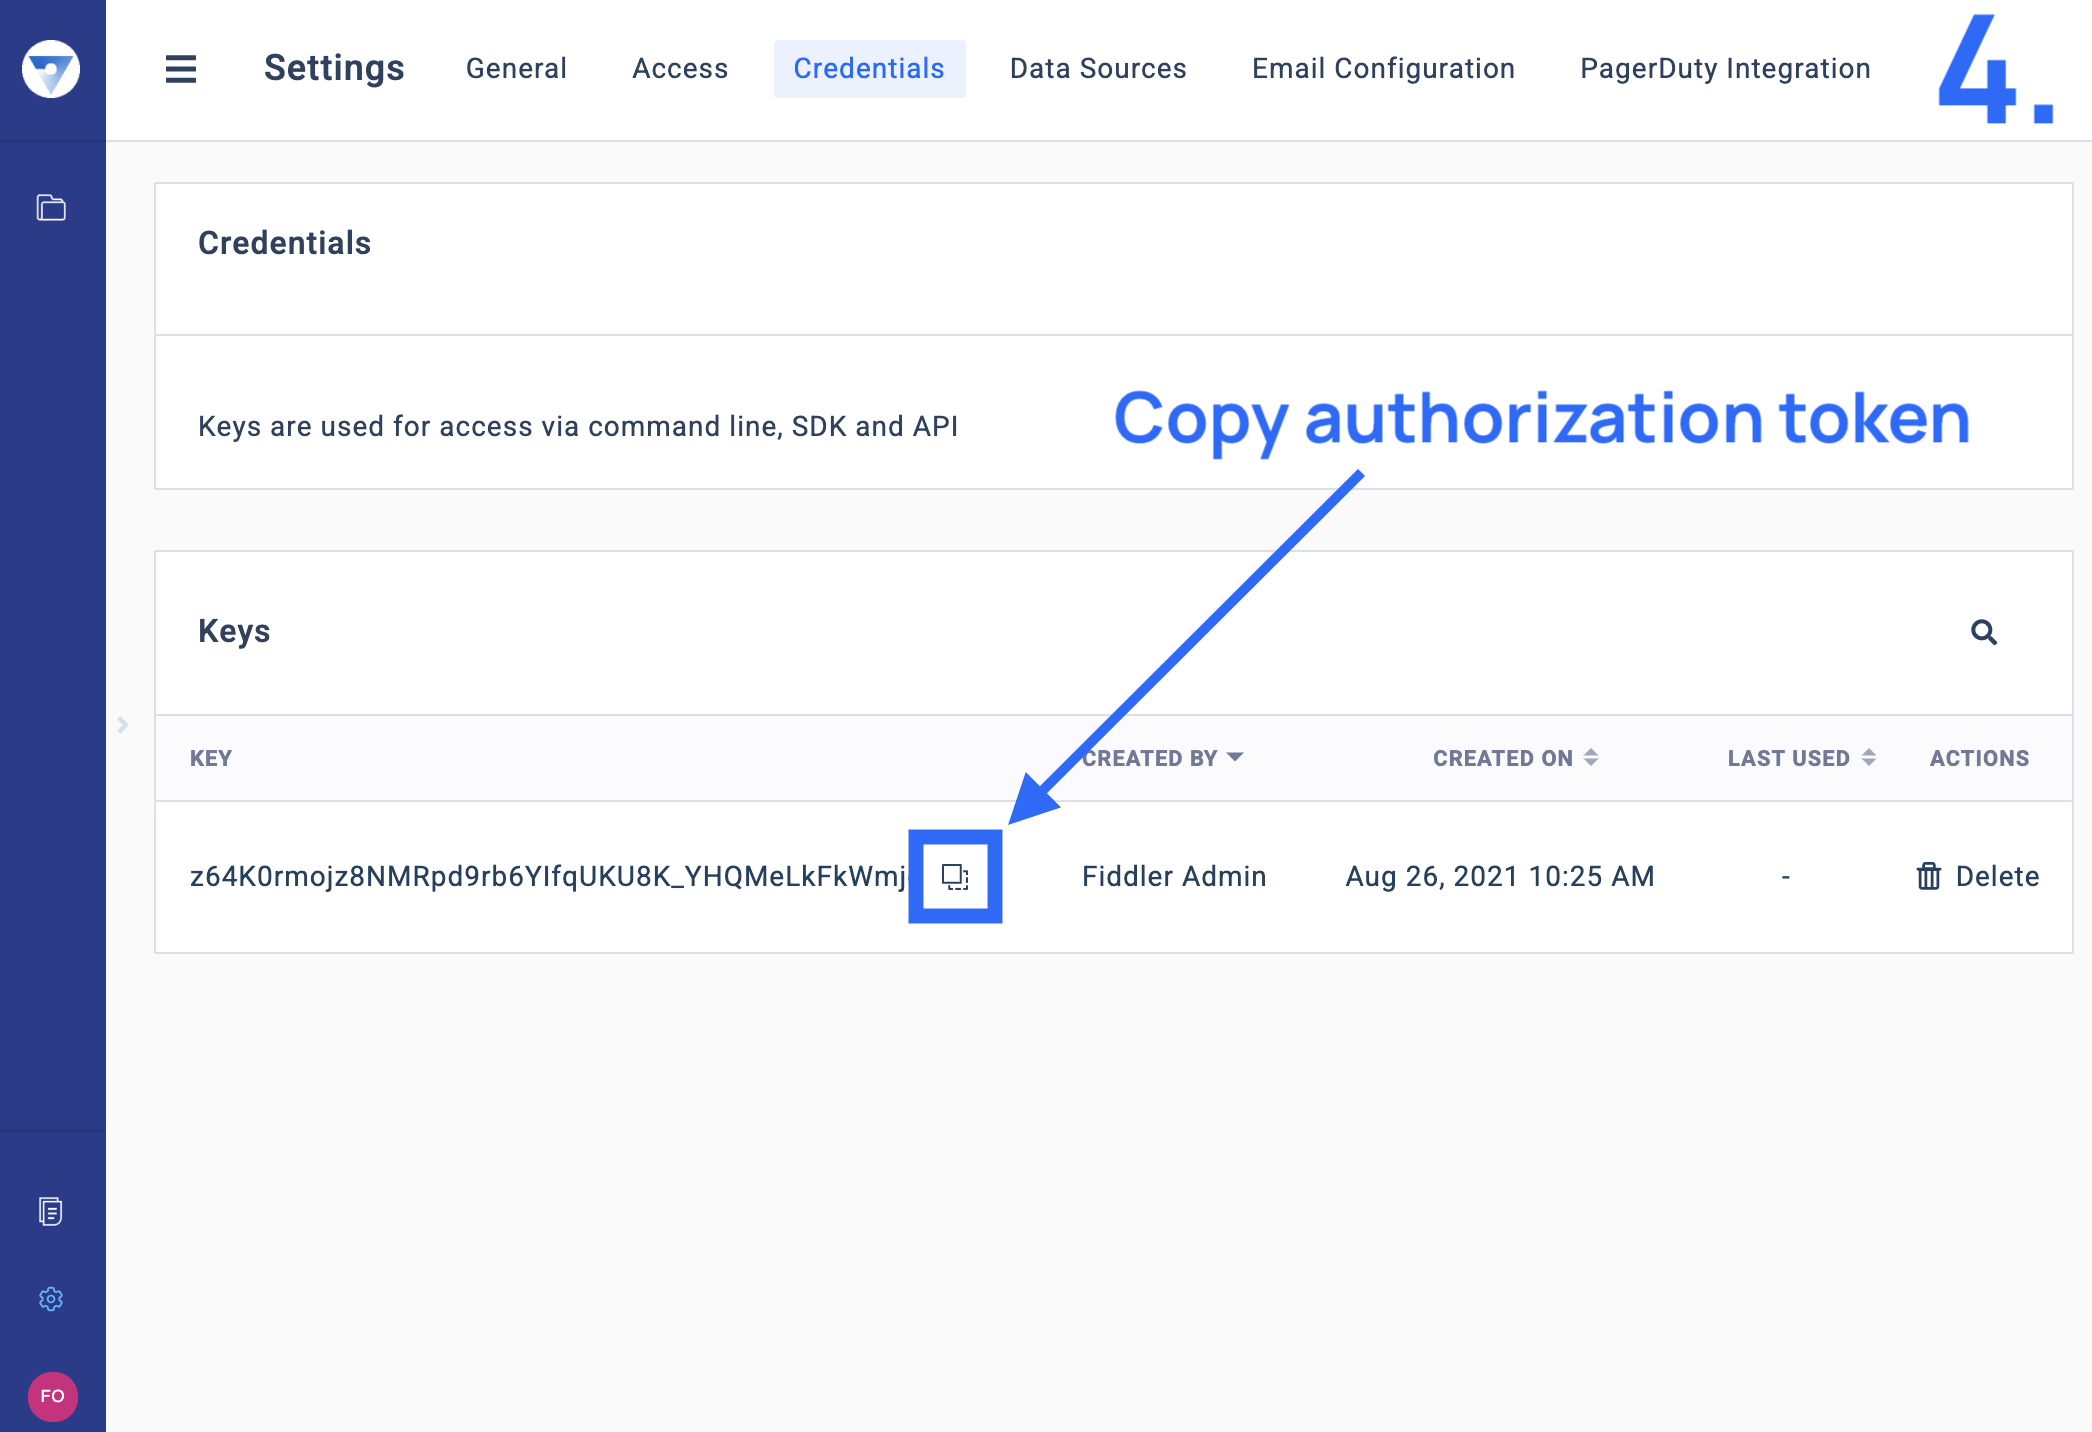Open the settings gear sidebar icon
Viewport: 2092px width, 1432px height.
tap(51, 1299)
